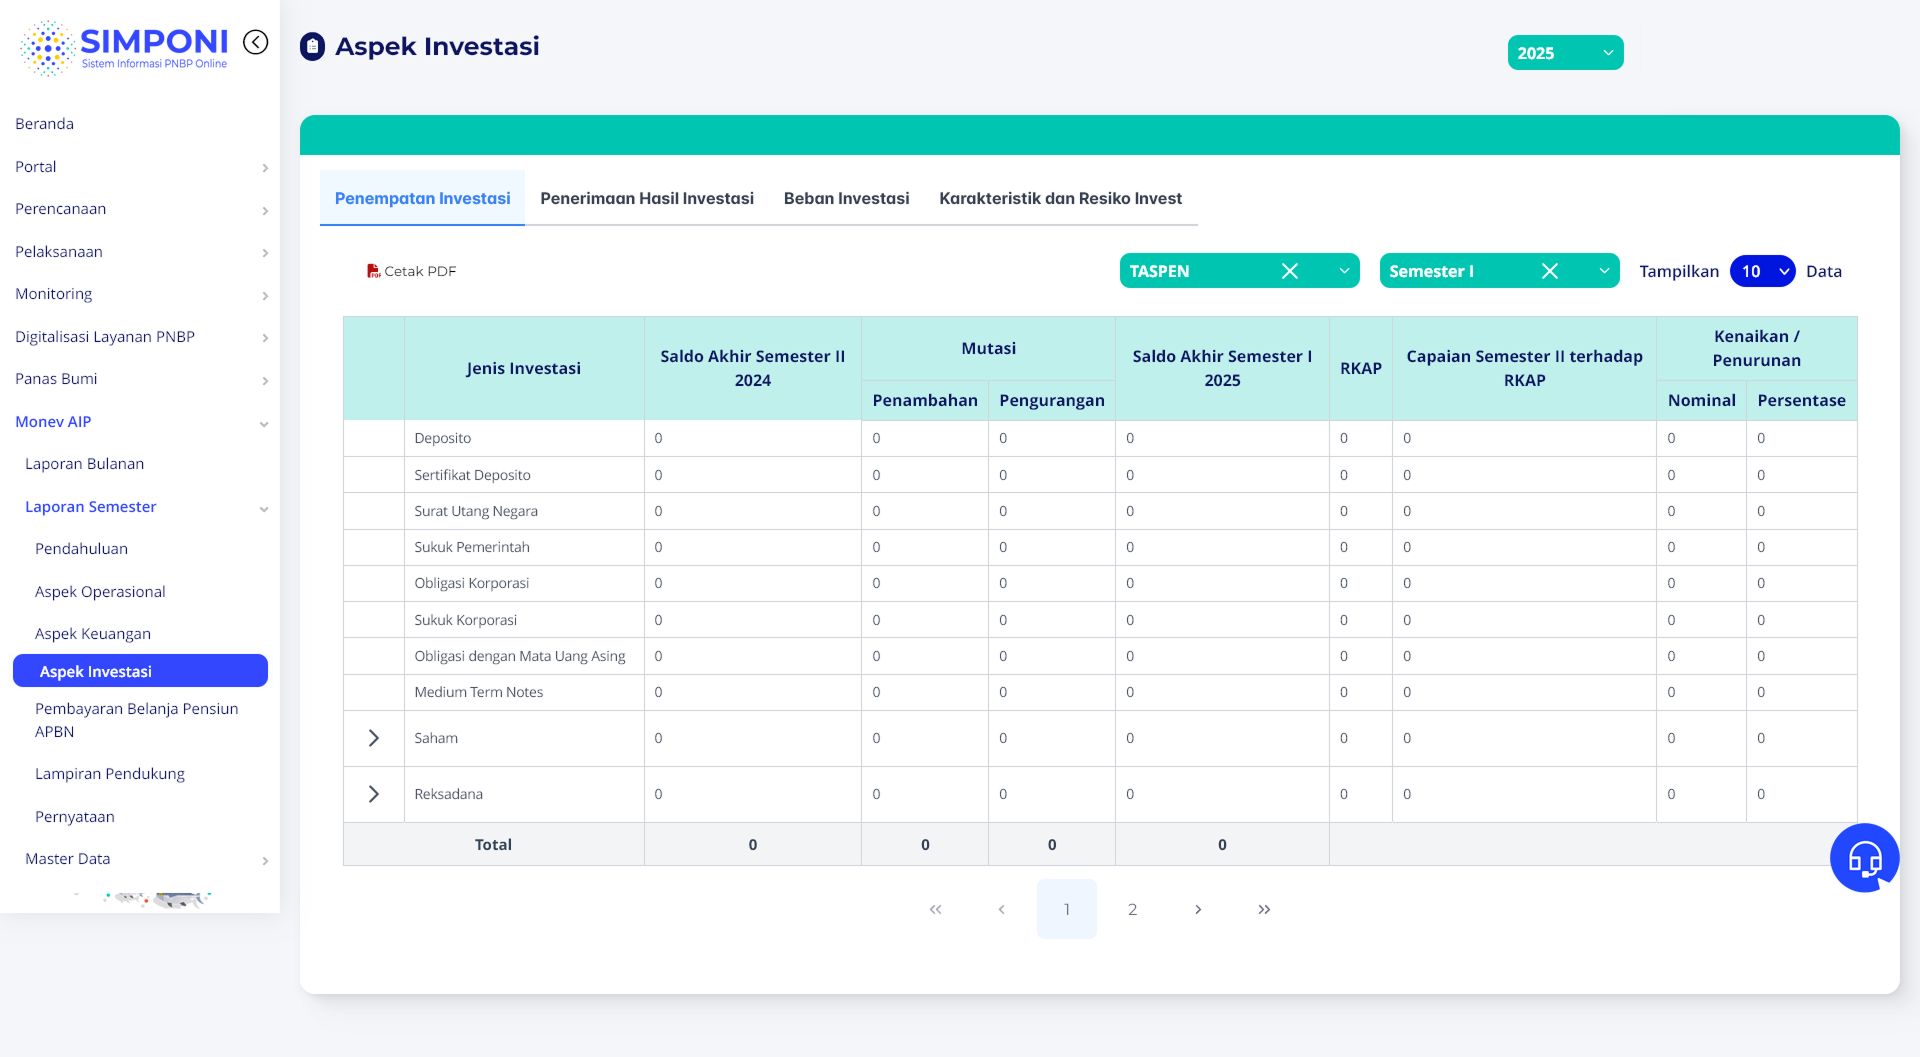1920x1057 pixels.
Task: Clear the TASPEN filter with X
Action: [1290, 271]
